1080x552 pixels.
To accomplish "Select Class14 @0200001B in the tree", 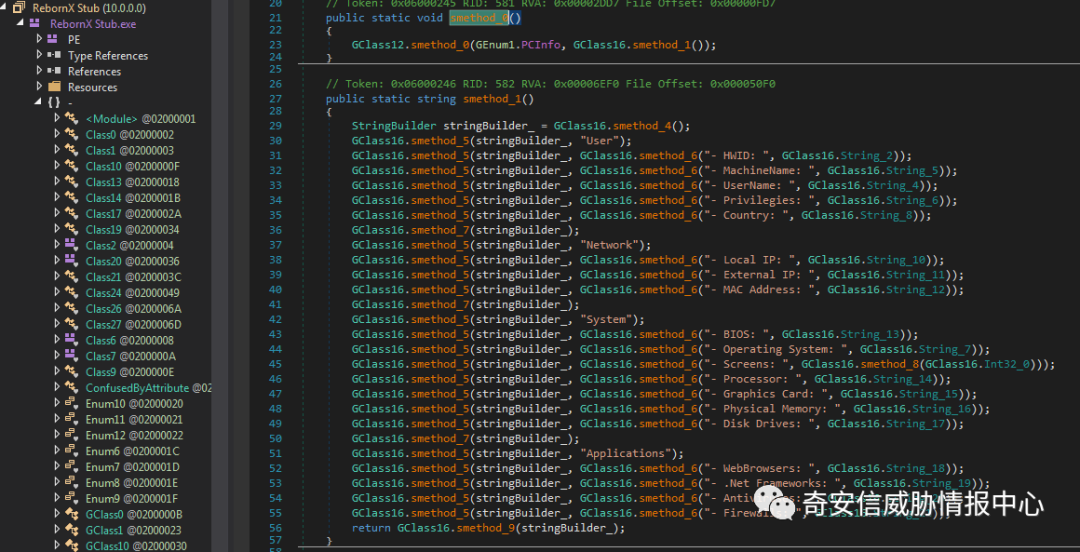I will tap(133, 198).
